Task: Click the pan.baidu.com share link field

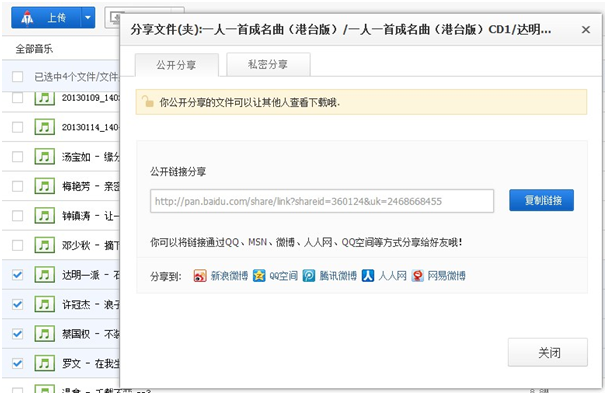Action: coord(322,201)
